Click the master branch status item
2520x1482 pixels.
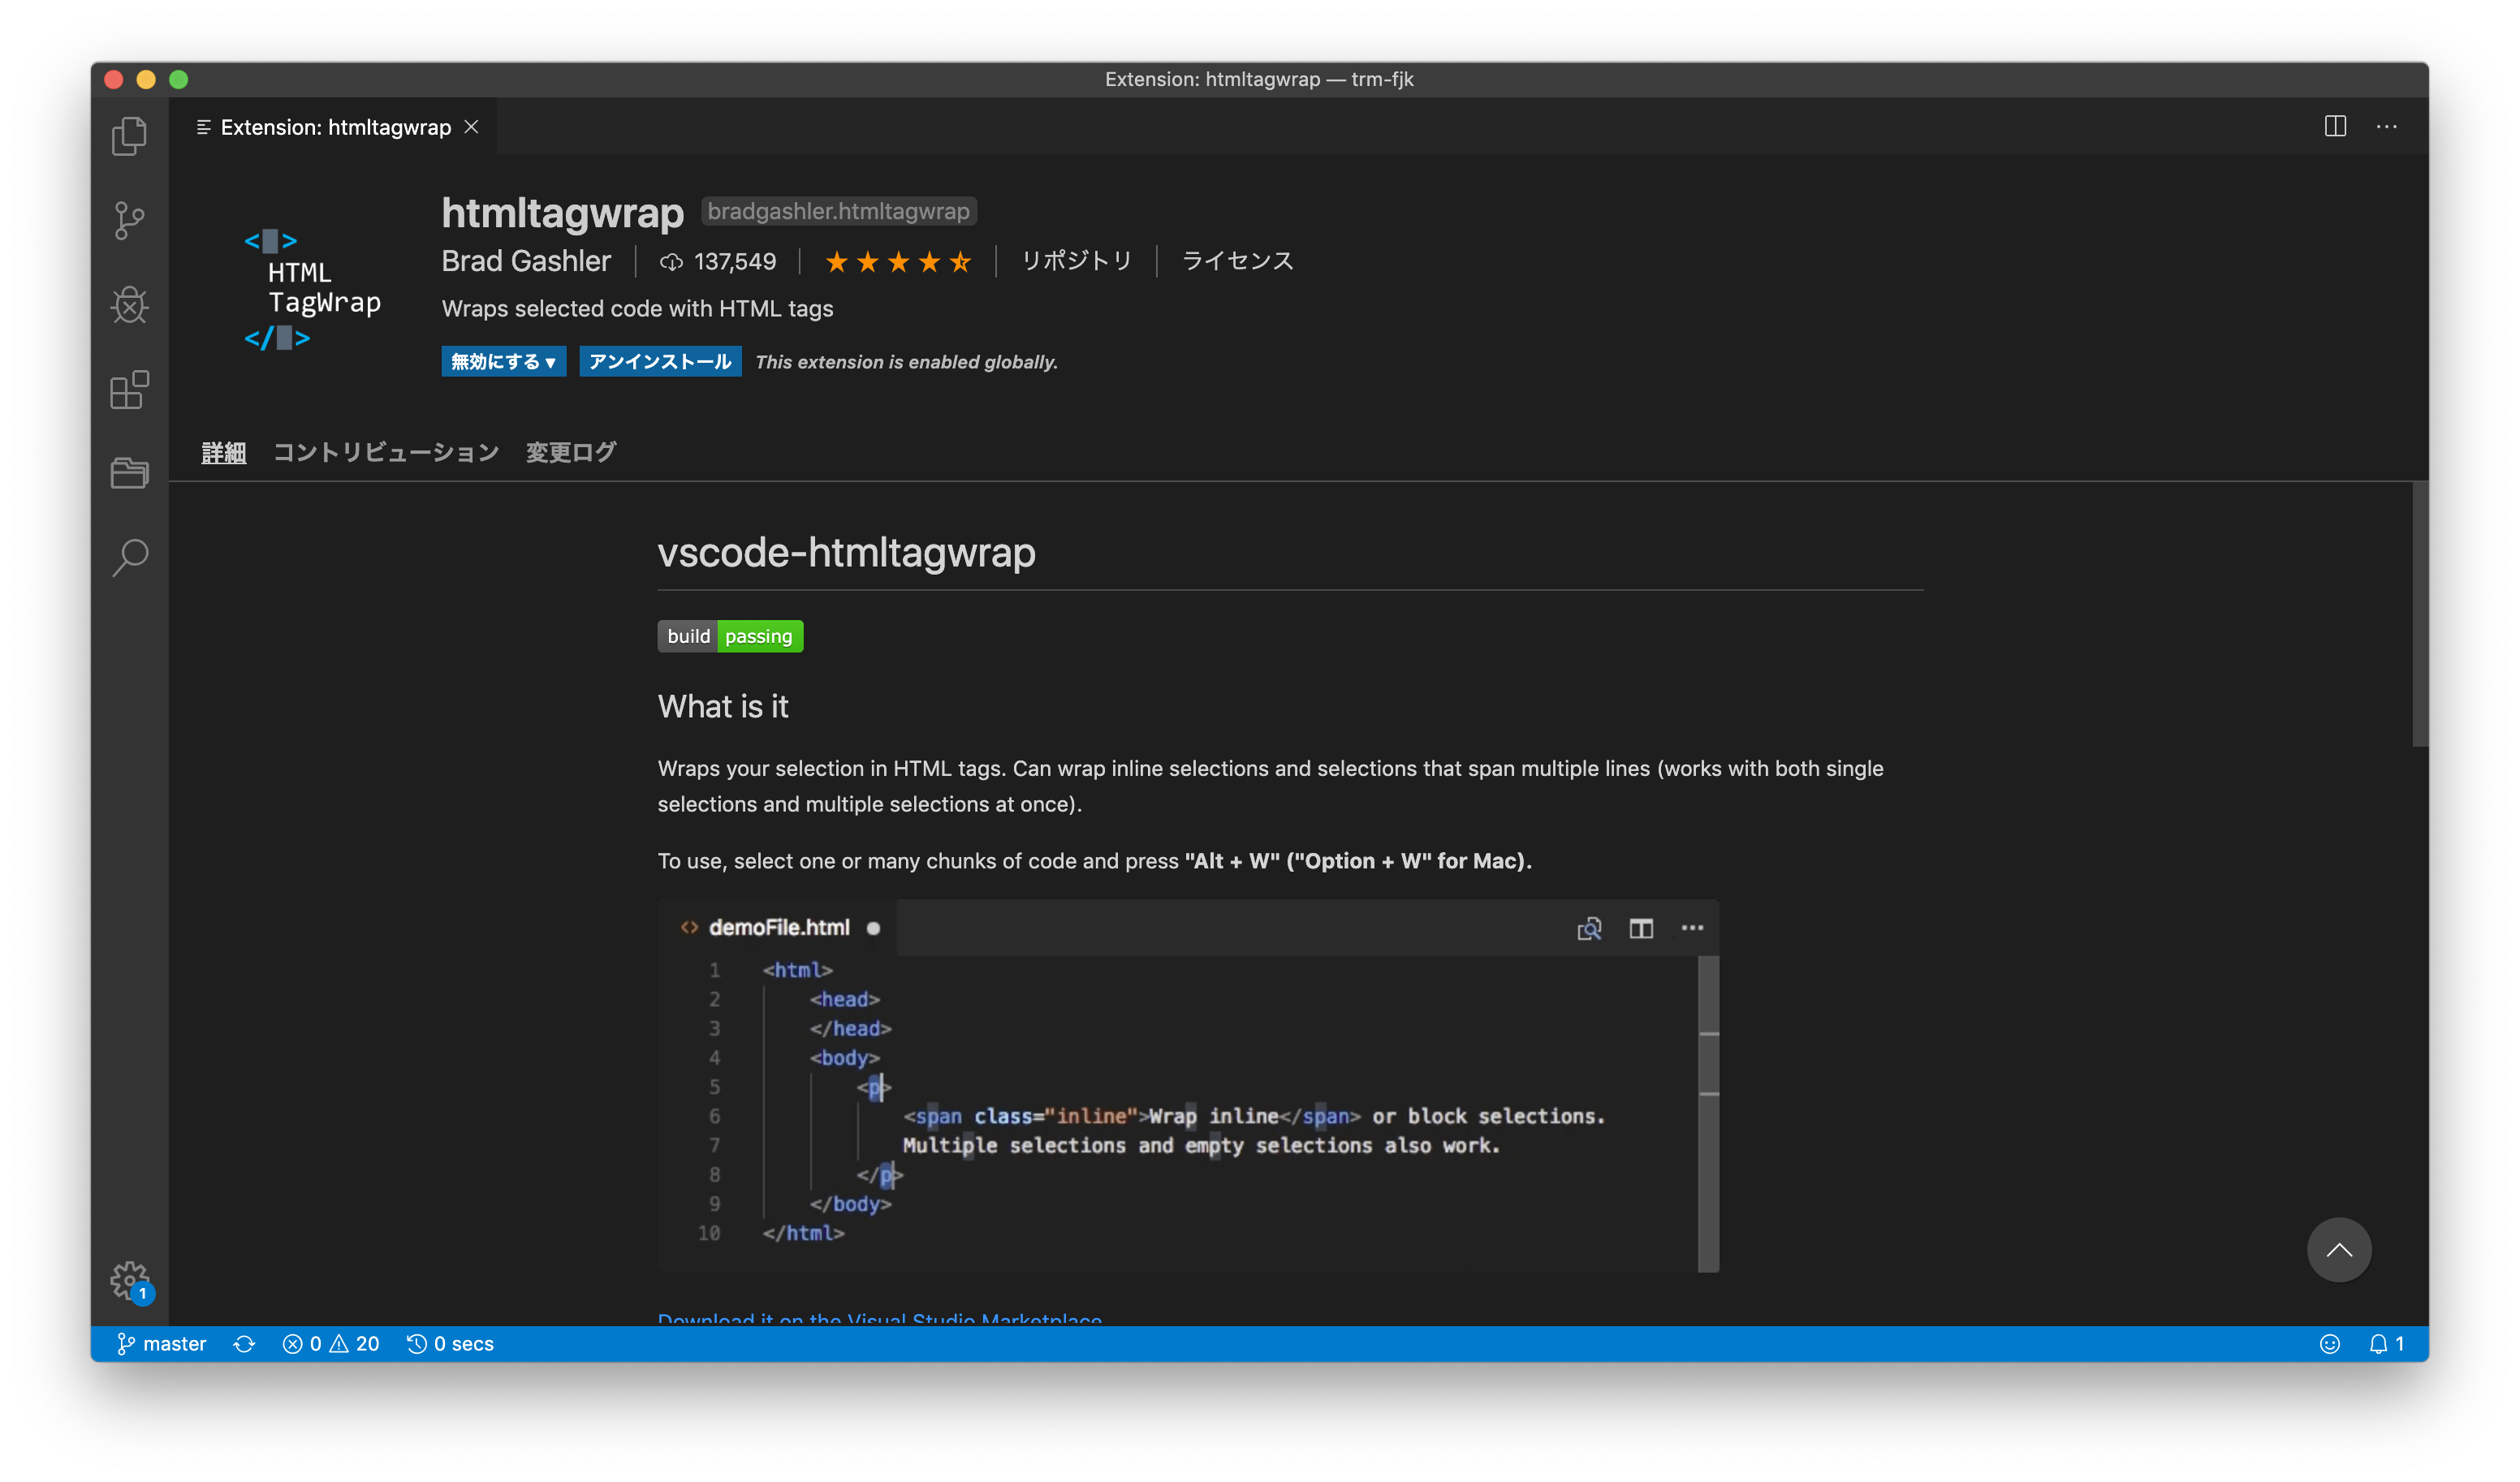[161, 1343]
